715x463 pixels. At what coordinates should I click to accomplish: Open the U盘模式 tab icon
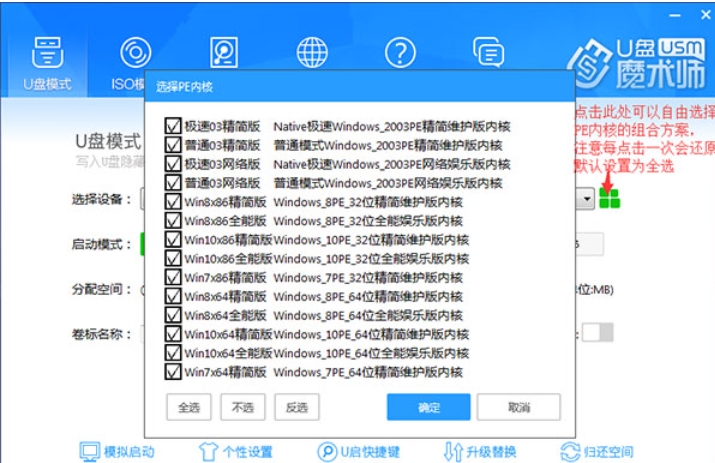(47, 53)
